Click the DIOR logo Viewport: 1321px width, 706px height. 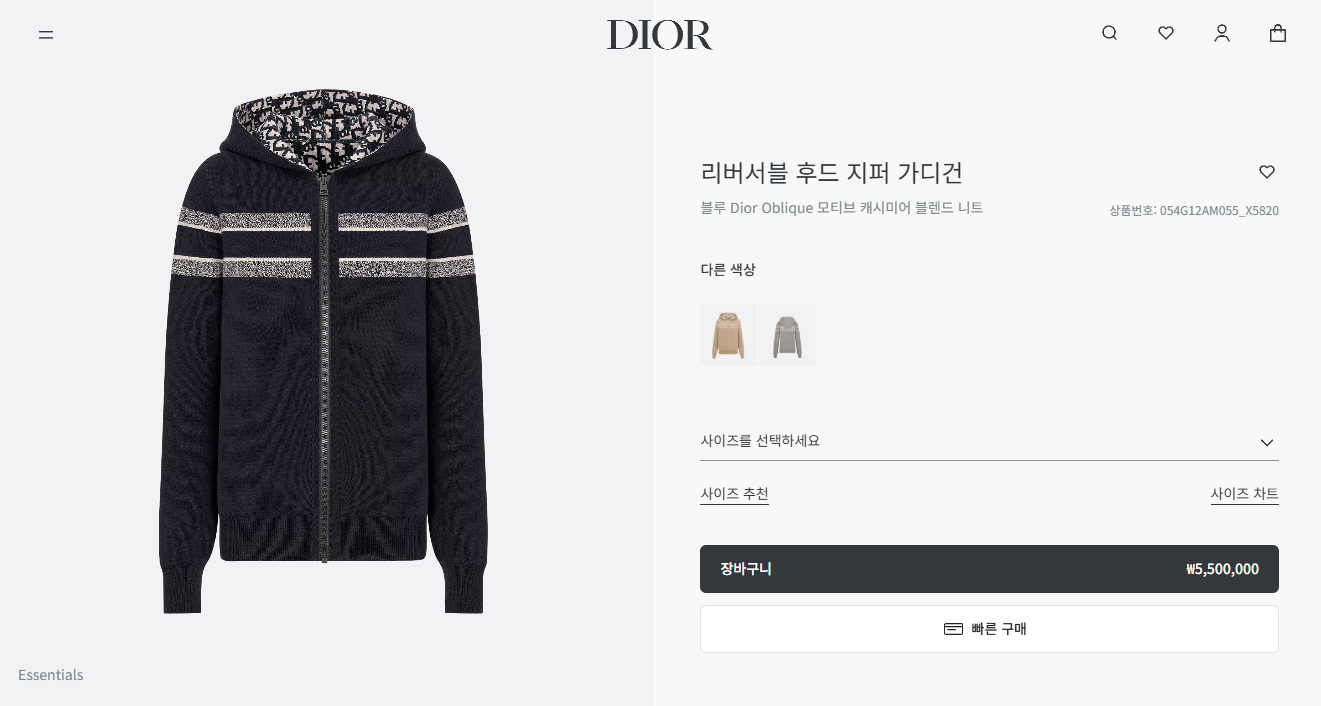[660, 35]
